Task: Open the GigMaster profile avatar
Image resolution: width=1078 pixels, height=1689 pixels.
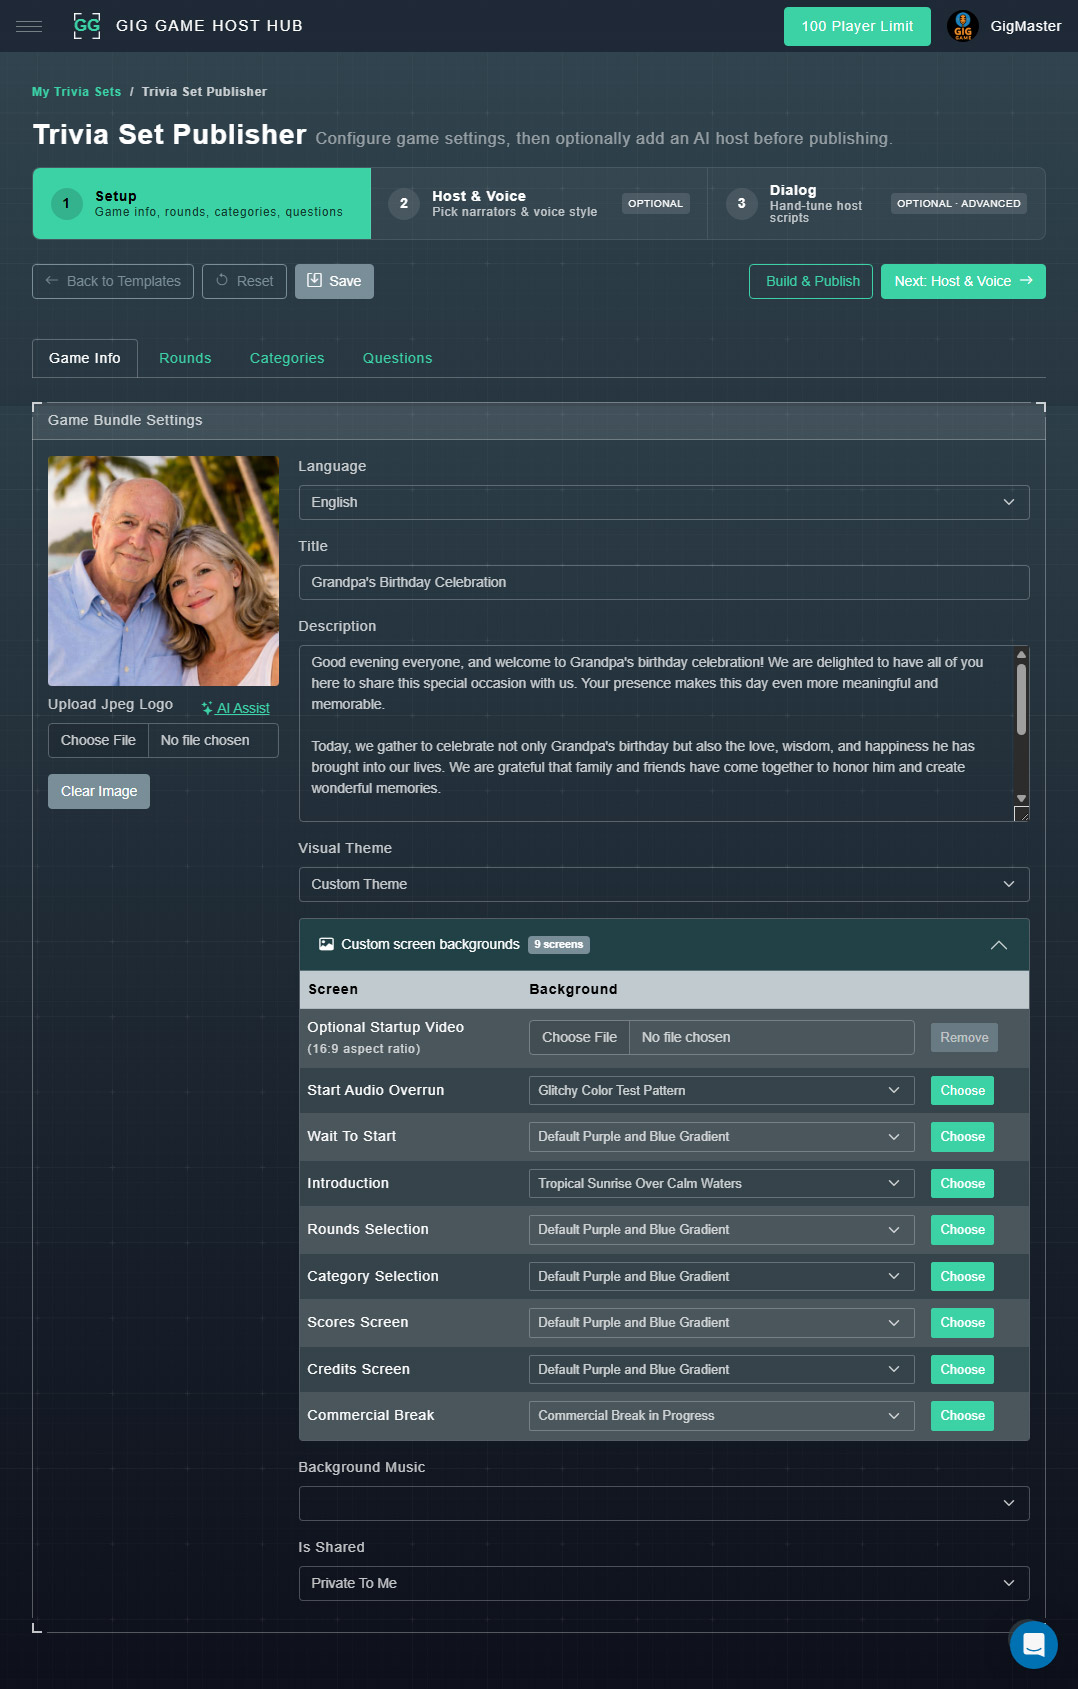Action: [962, 26]
